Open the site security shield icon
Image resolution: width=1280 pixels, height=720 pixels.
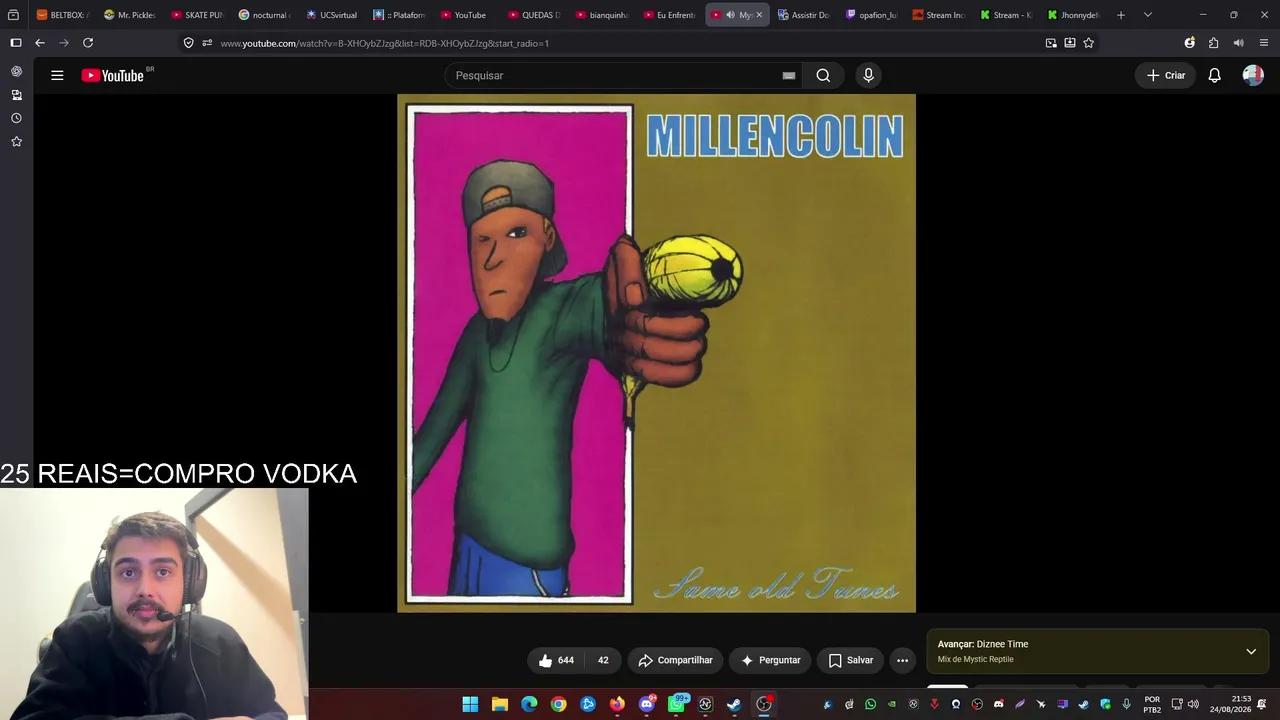pyautogui.click(x=188, y=43)
